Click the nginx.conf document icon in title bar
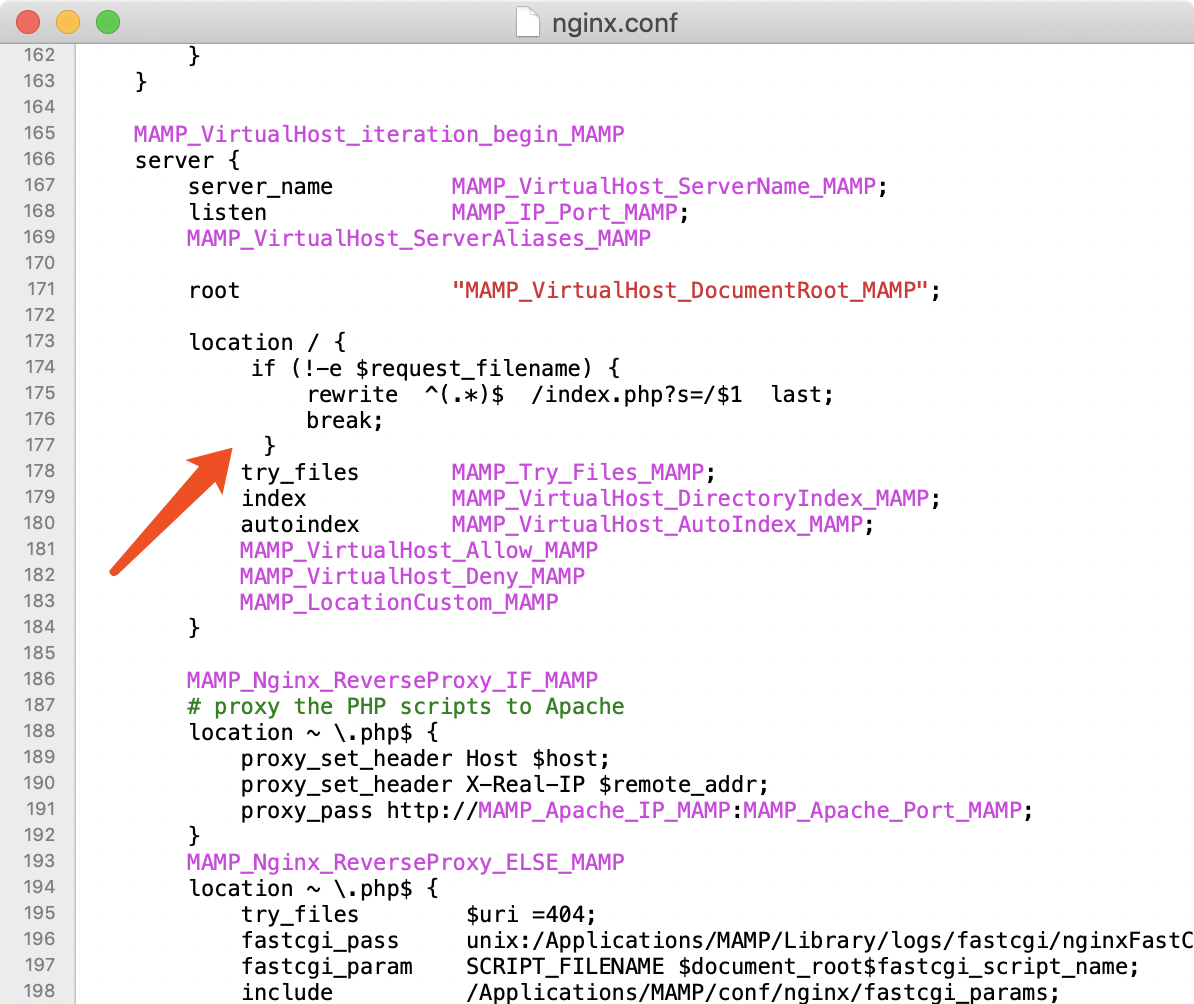The image size is (1194, 1004). point(527,22)
